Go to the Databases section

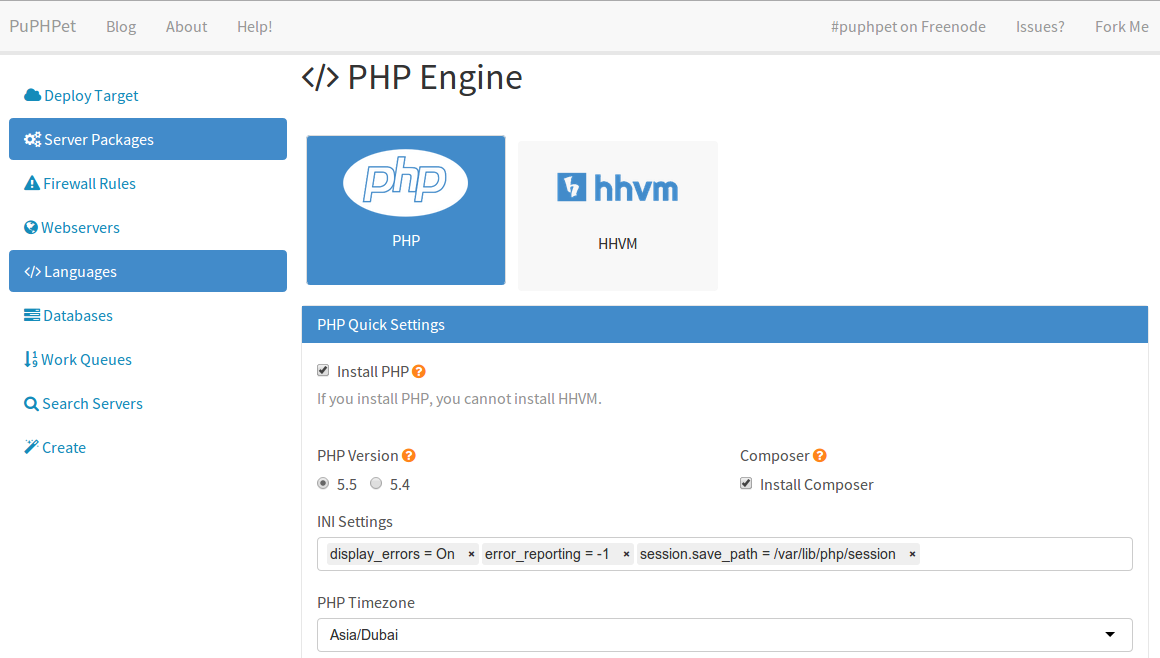tap(148, 315)
